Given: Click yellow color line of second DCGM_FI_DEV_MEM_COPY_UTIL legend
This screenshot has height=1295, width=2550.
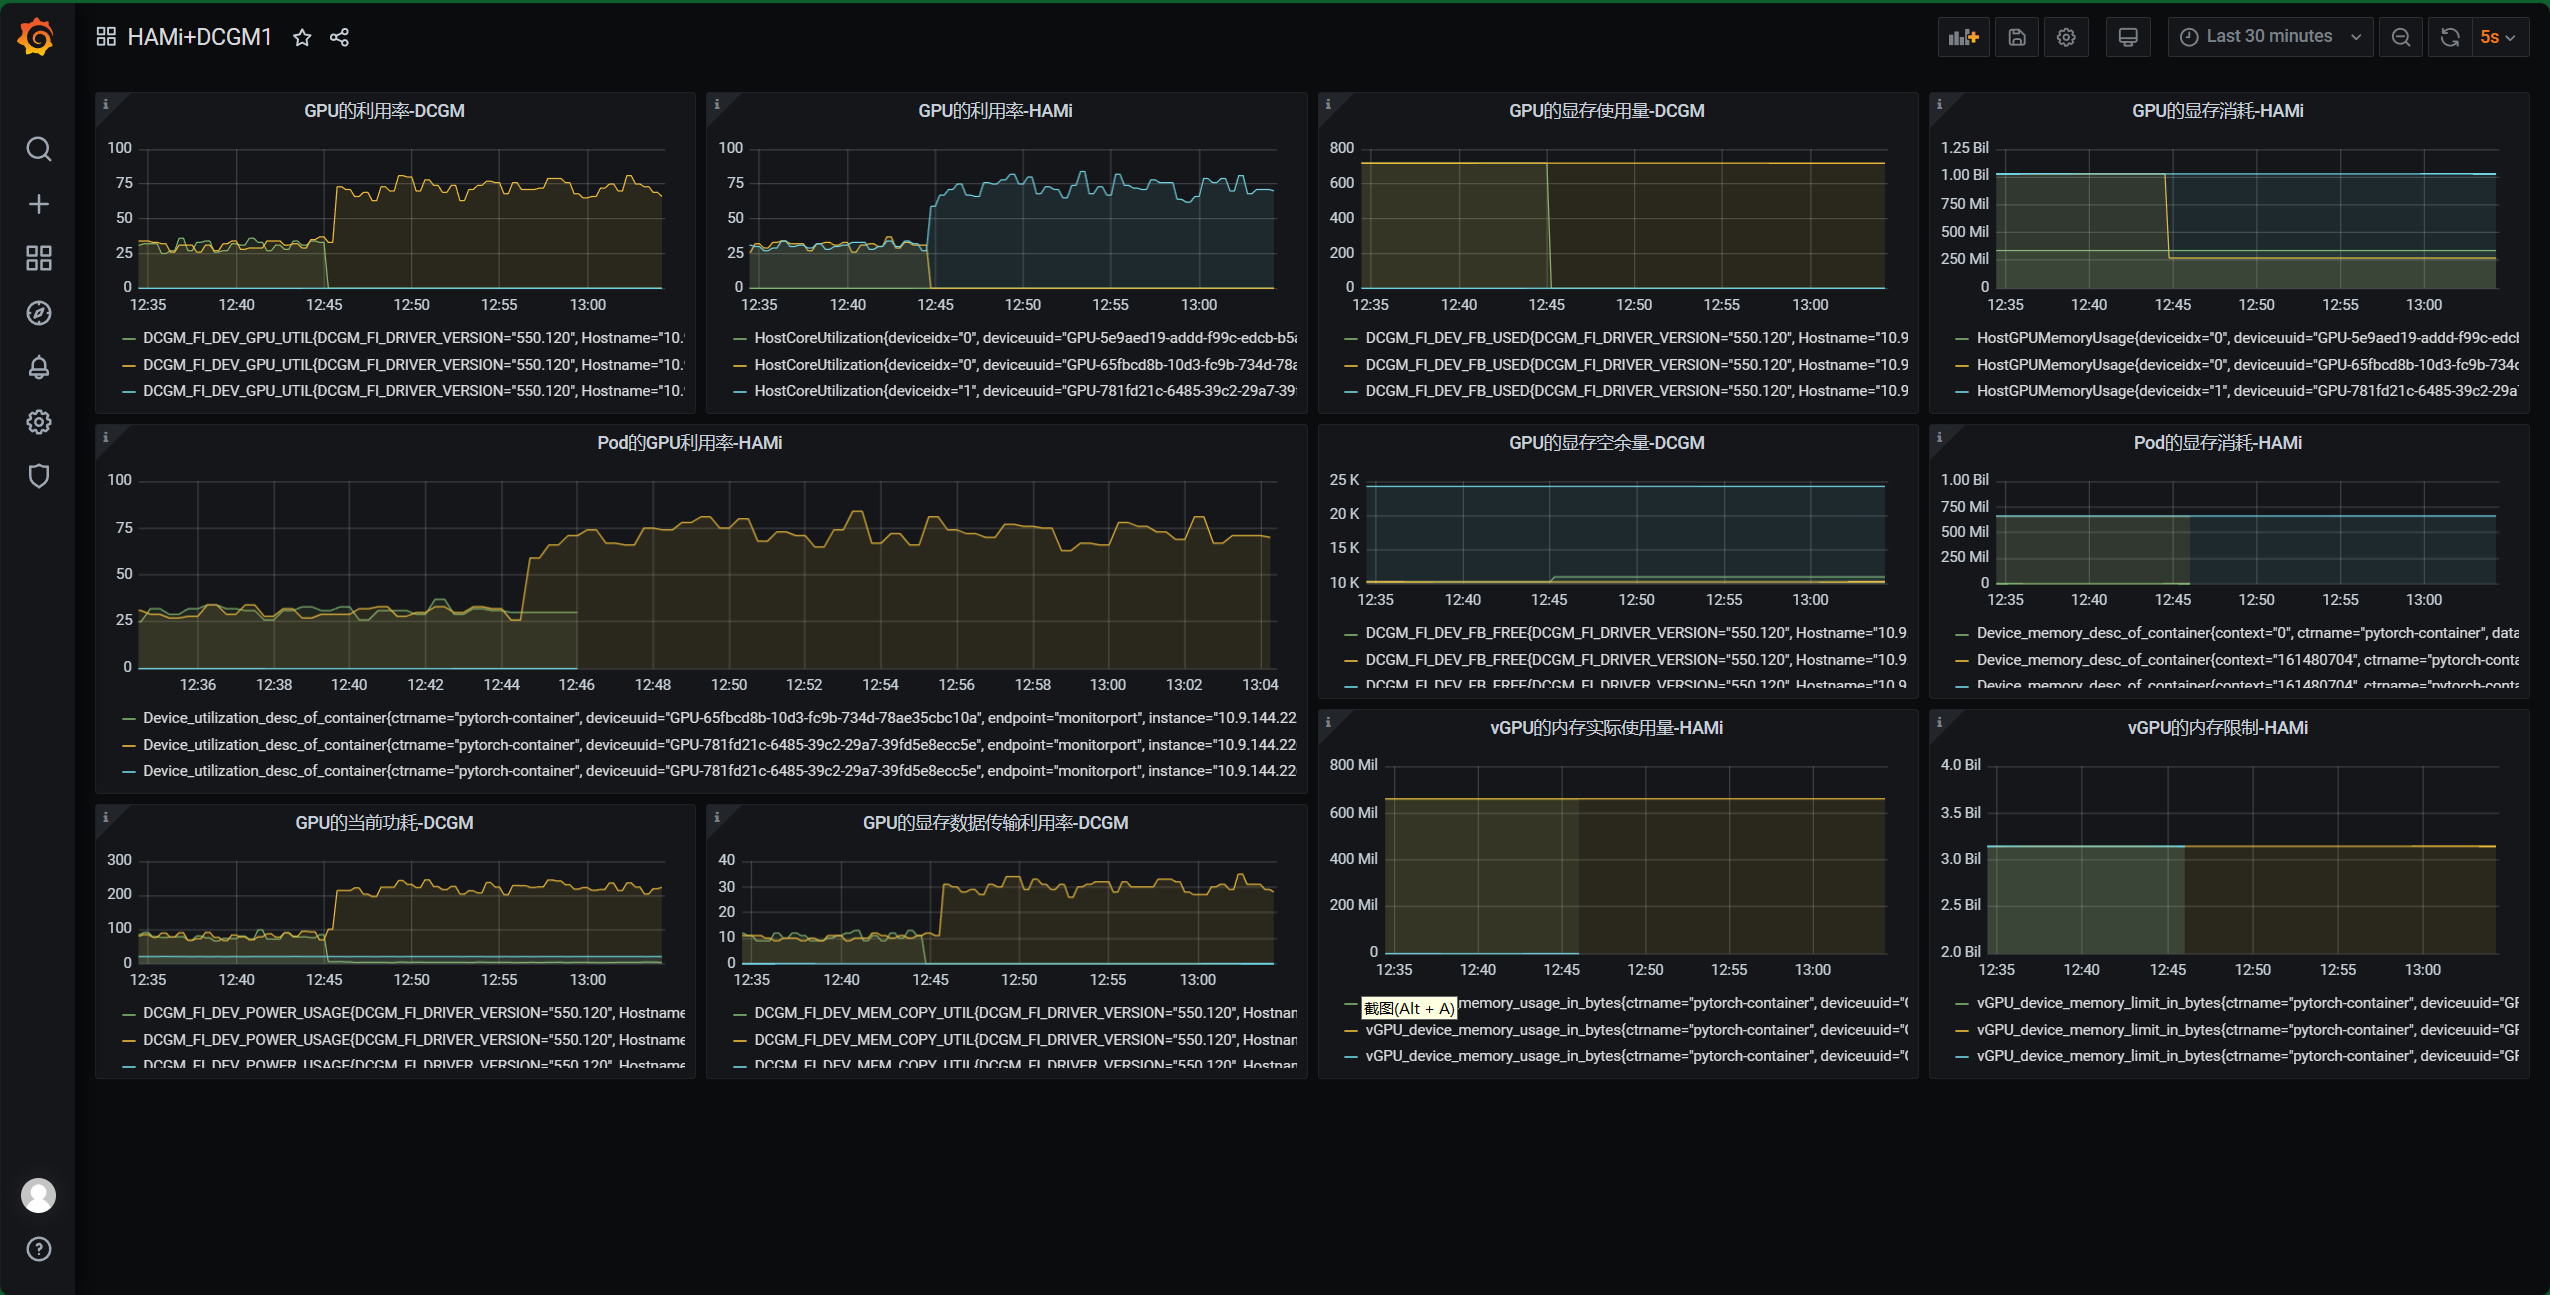Looking at the screenshot, I should [740, 1040].
